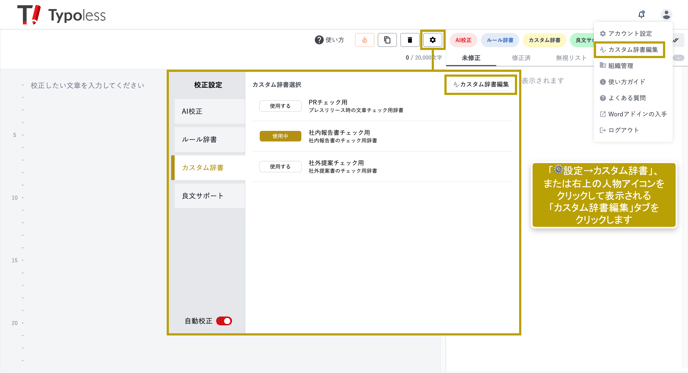Viewport: 688px width, 373px height.
Task: Click 使用する for 社外提案チェック用
Action: (280, 166)
